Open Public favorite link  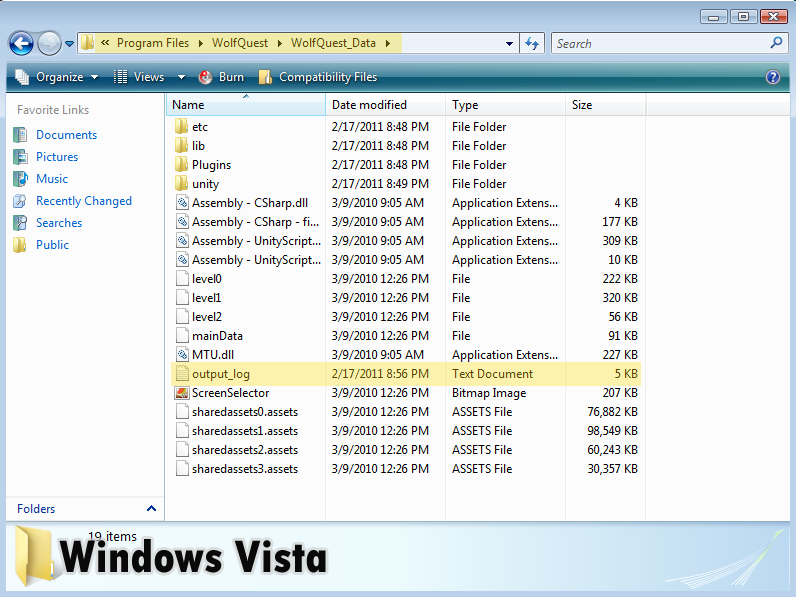click(52, 245)
